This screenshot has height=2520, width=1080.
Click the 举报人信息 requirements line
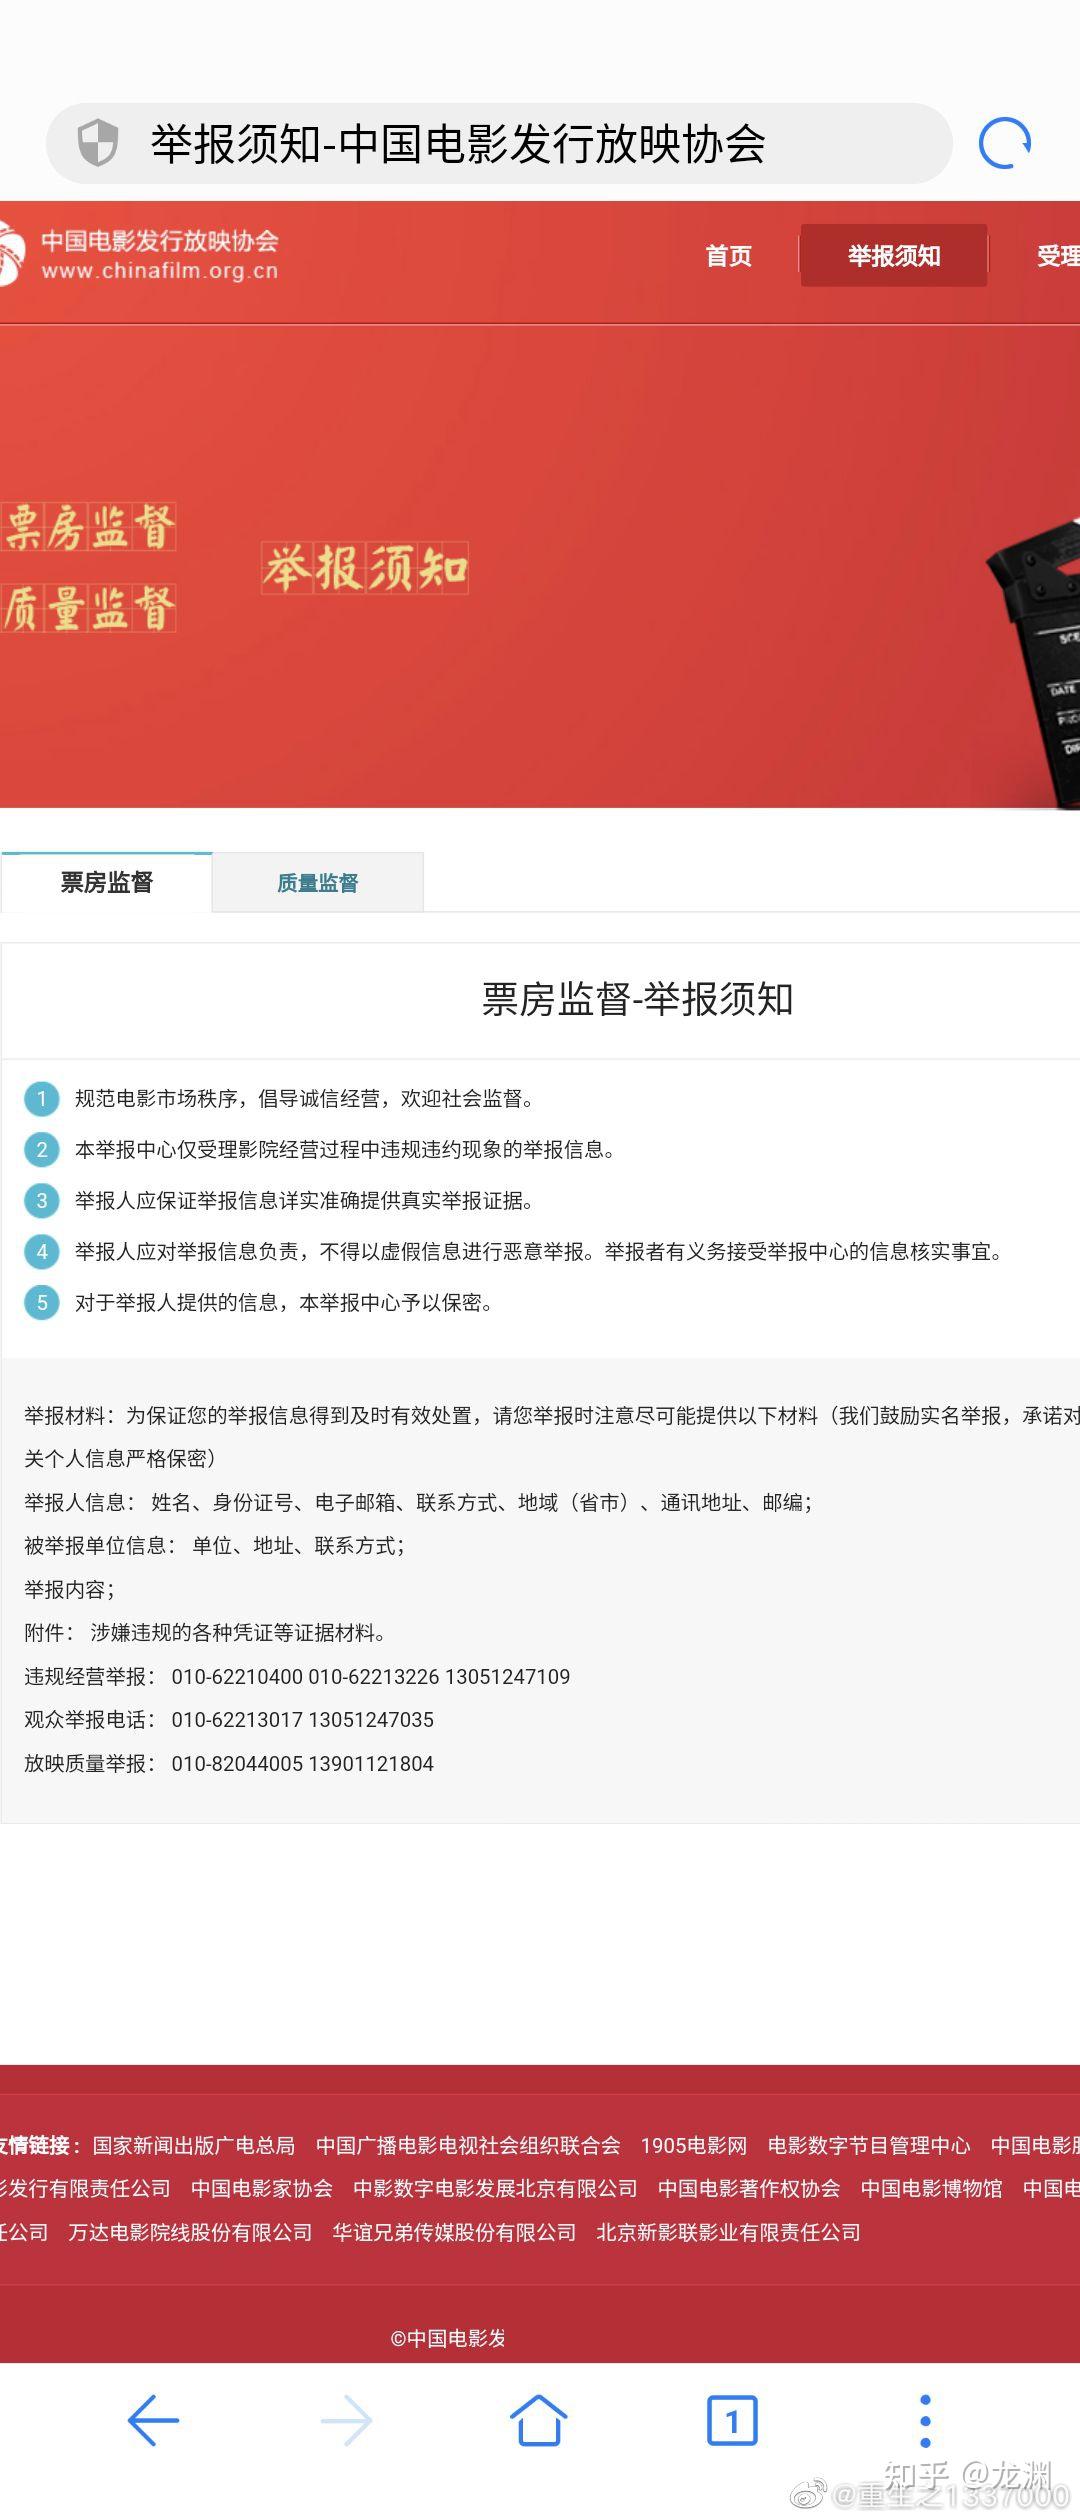418,1502
